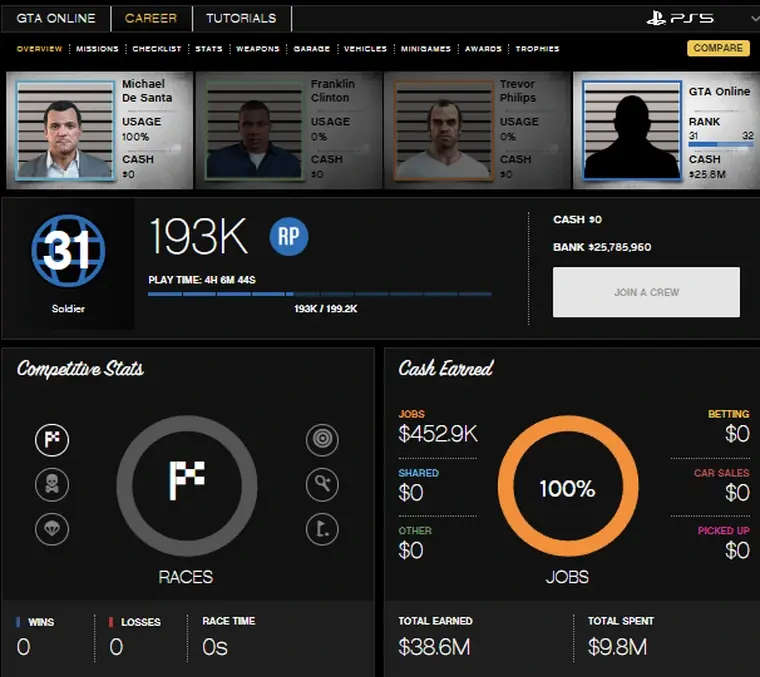760x677 pixels.
Task: Open the Tutorials top tab
Action: point(241,18)
